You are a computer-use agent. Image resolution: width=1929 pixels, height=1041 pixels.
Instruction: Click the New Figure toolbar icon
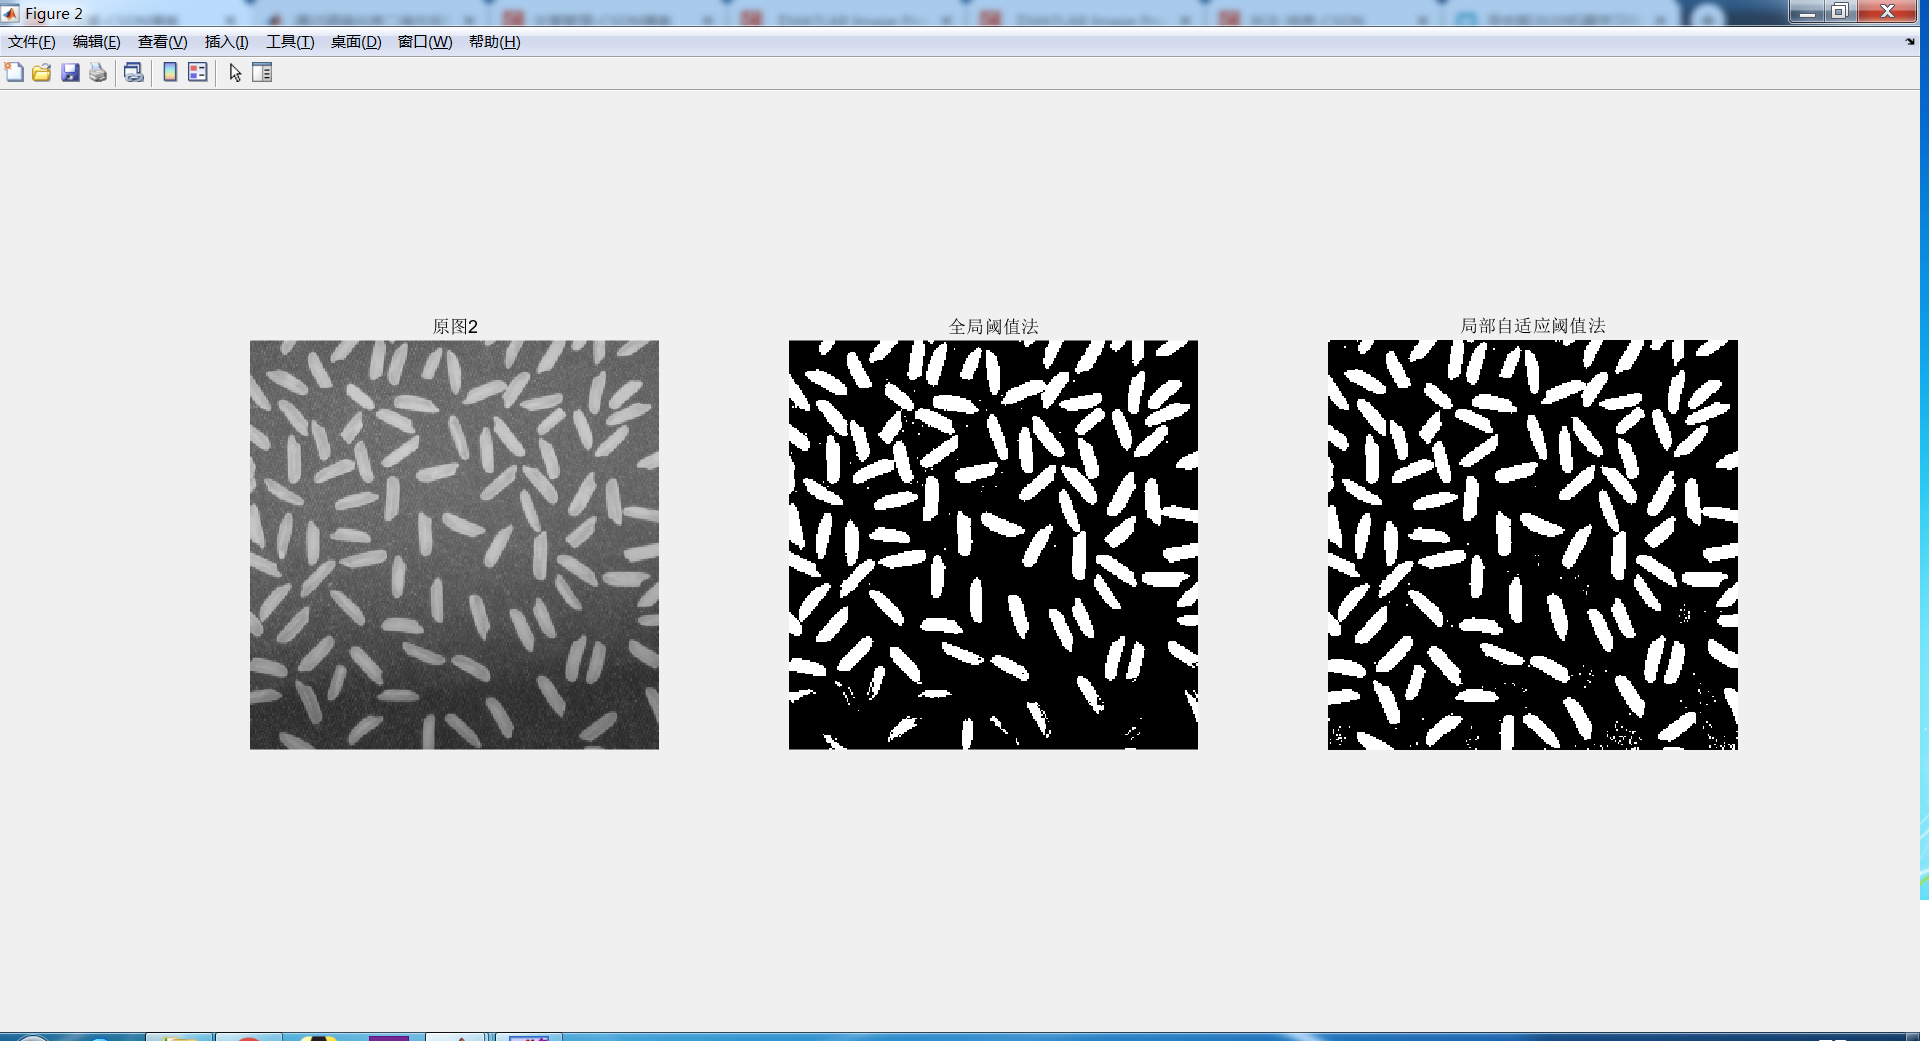point(14,72)
